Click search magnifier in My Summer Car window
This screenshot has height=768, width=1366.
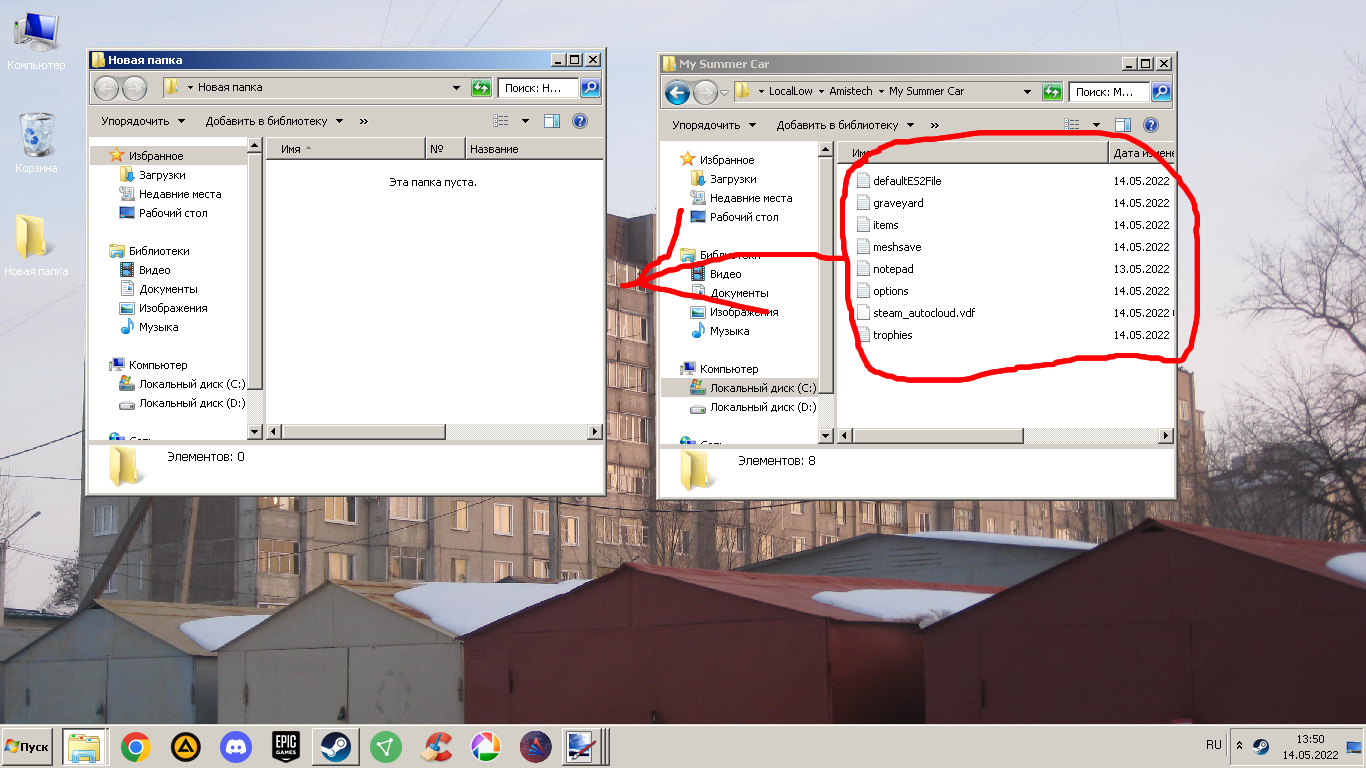(1161, 92)
